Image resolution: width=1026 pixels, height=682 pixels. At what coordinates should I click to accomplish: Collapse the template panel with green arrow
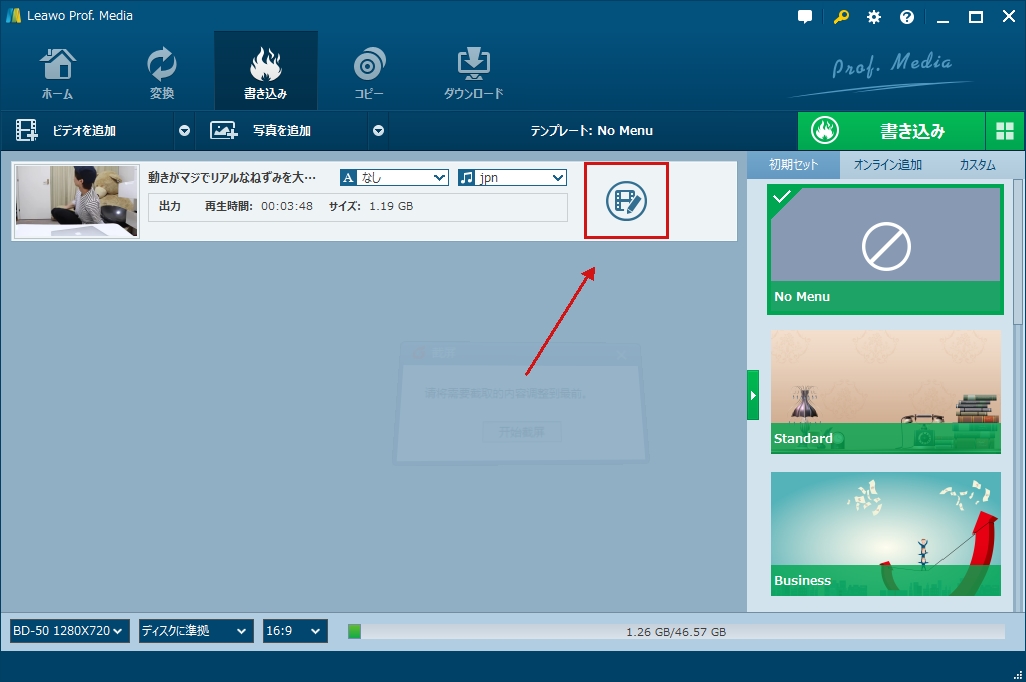click(x=753, y=395)
